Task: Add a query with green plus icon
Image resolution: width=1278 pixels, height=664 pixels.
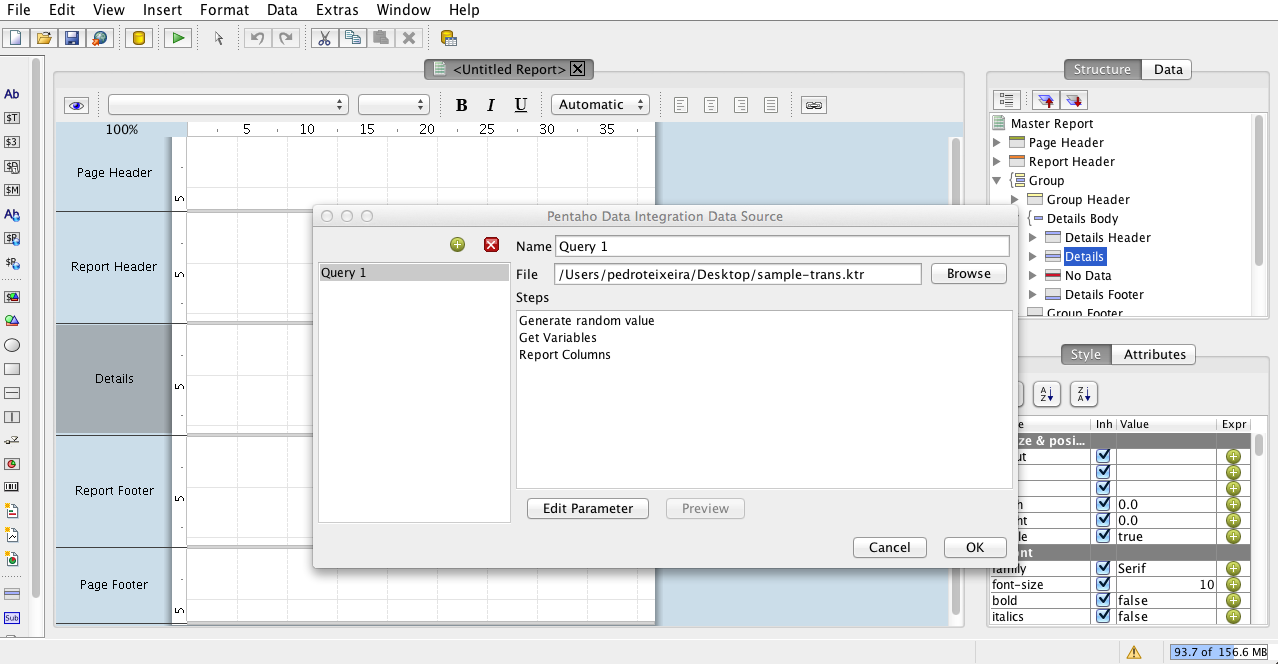Action: pos(458,245)
